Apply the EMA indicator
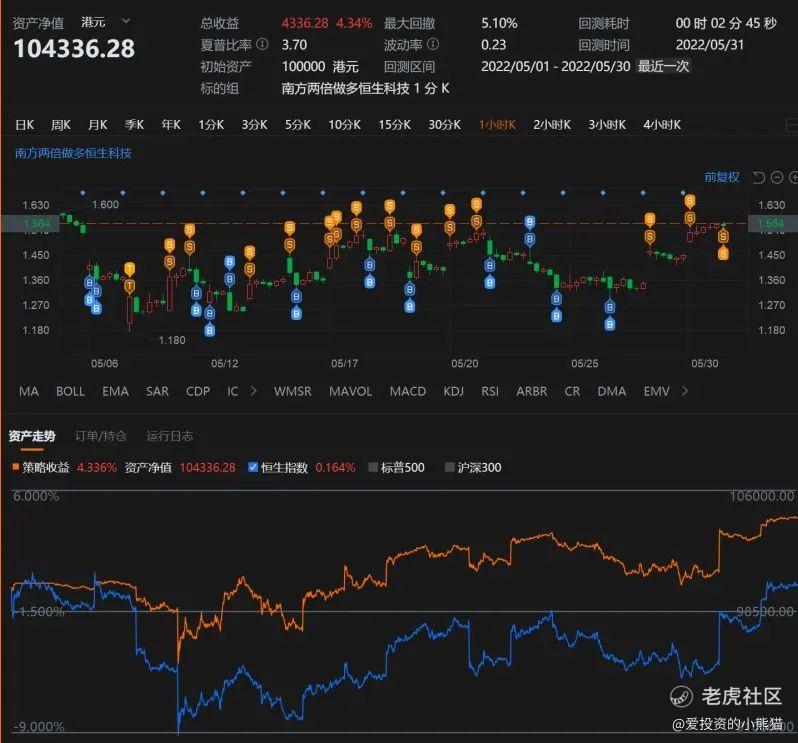 tap(116, 391)
